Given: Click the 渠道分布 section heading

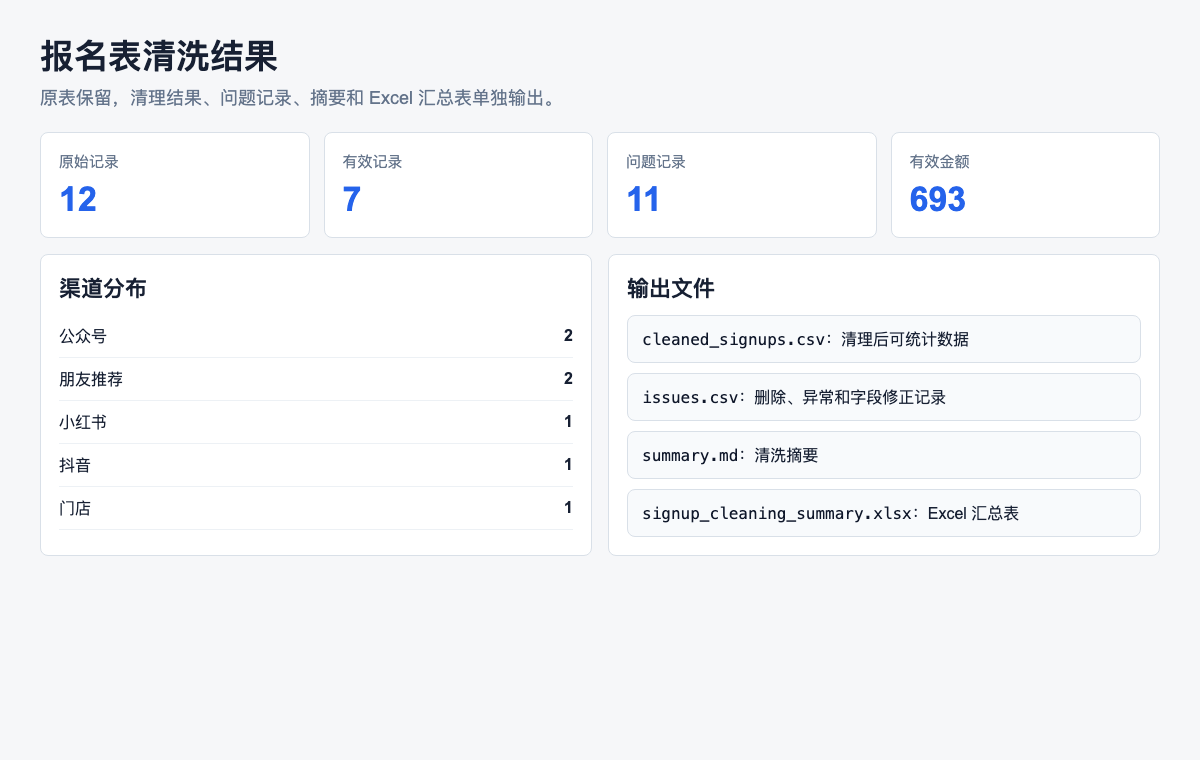Looking at the screenshot, I should (103, 289).
